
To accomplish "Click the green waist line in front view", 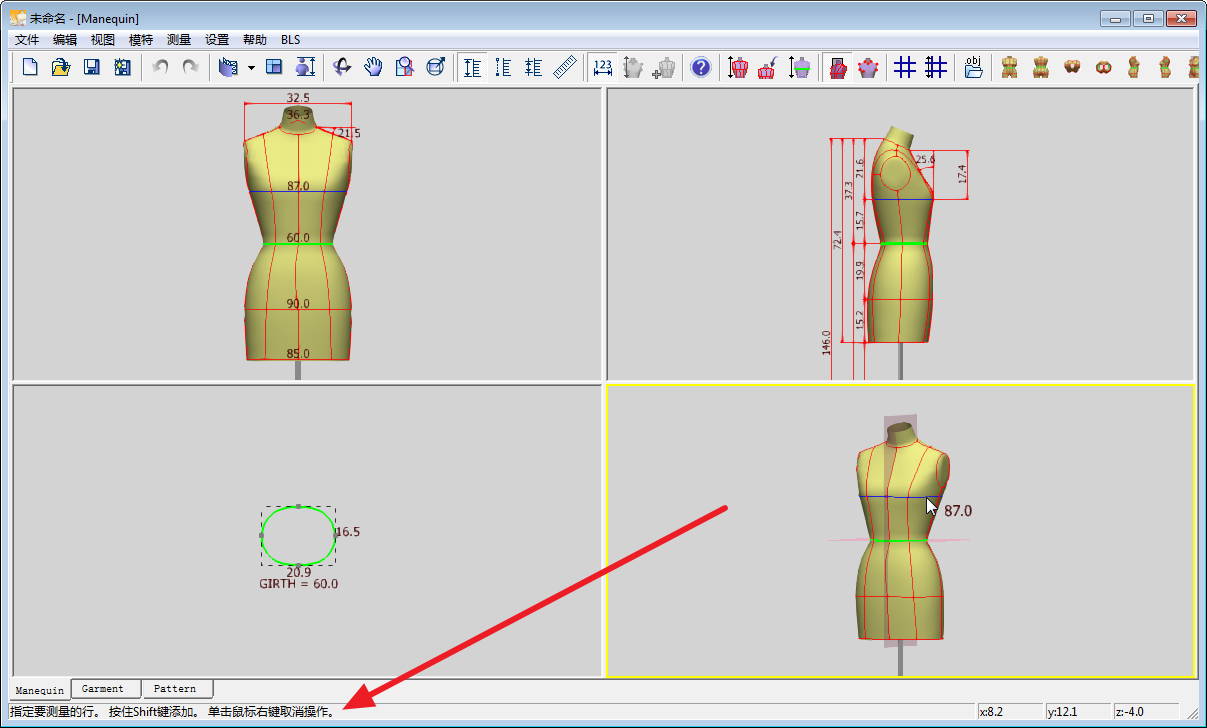I will [x=280, y=244].
